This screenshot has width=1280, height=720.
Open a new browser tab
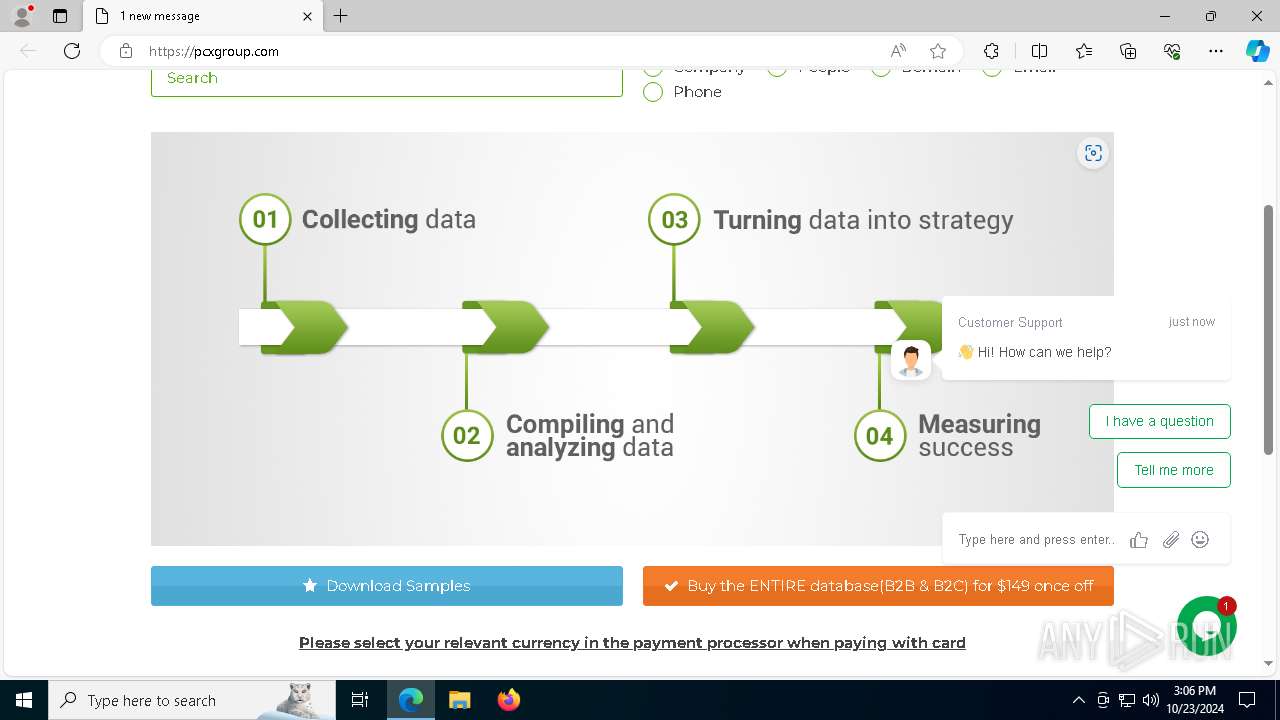pos(341,16)
